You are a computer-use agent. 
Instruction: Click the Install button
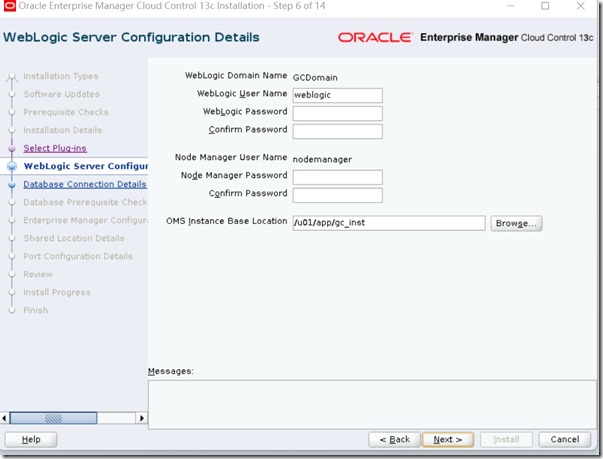[506, 439]
